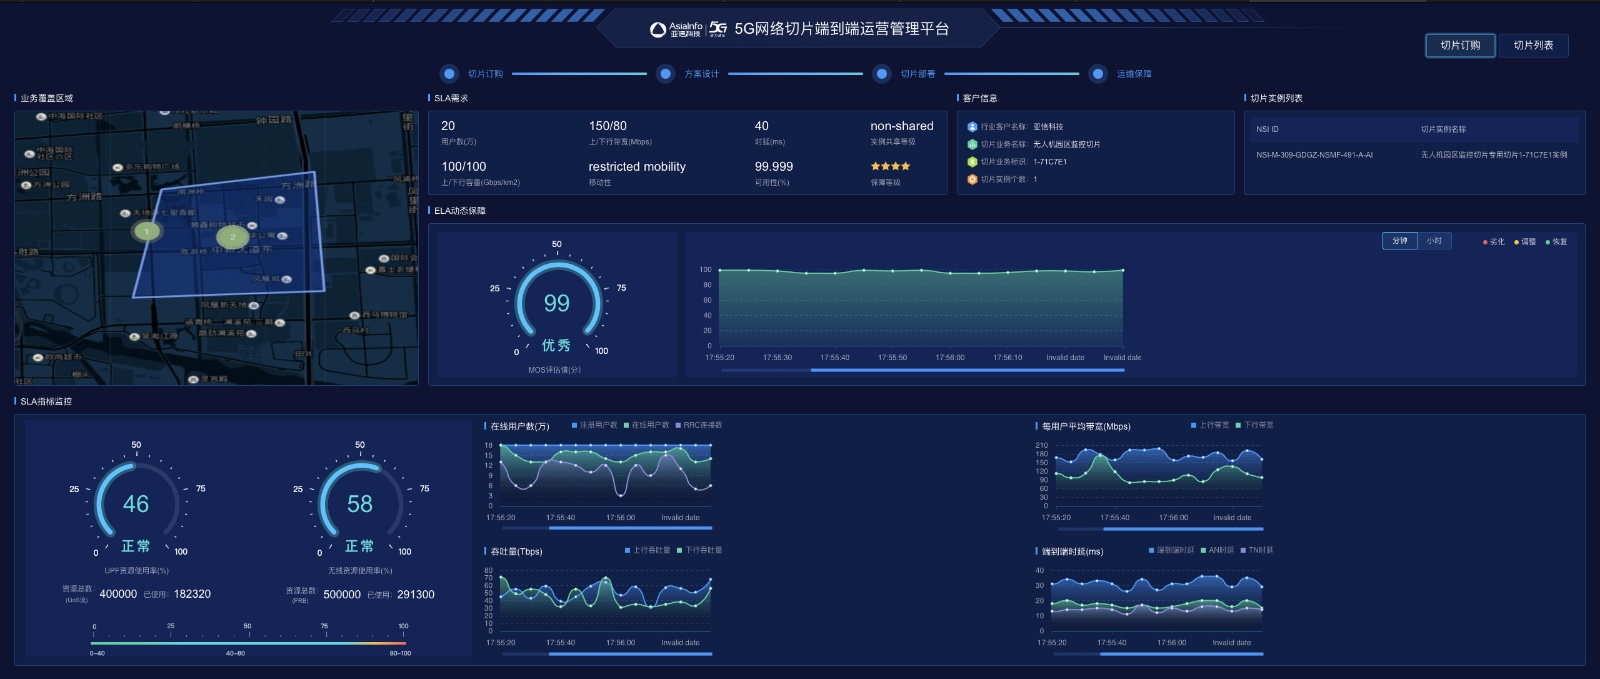Viewport: 1600px width, 679px height.
Task: Click the 切片订购 step circle icon
Action: [449, 74]
